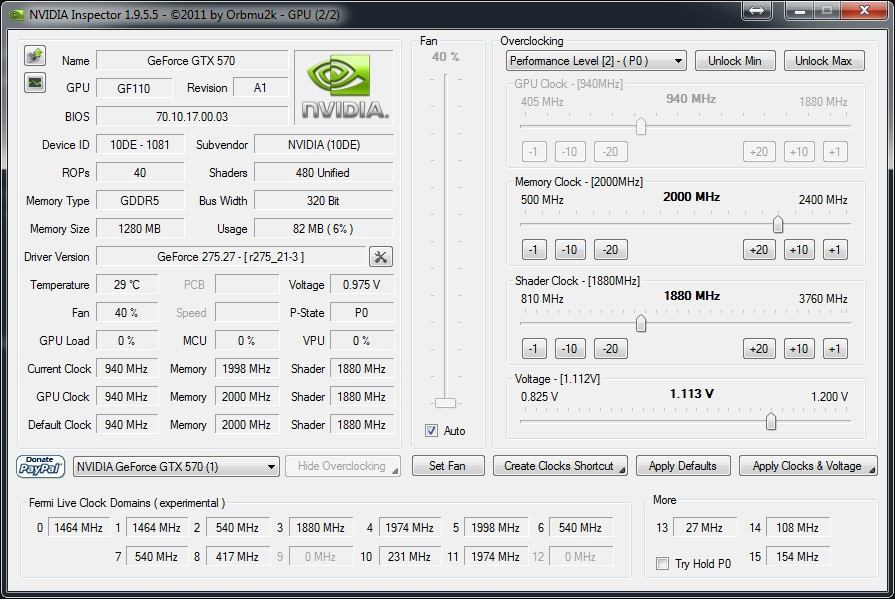The height and width of the screenshot is (599, 895).
Task: Click Shader Clock -10 button
Action: click(570, 348)
